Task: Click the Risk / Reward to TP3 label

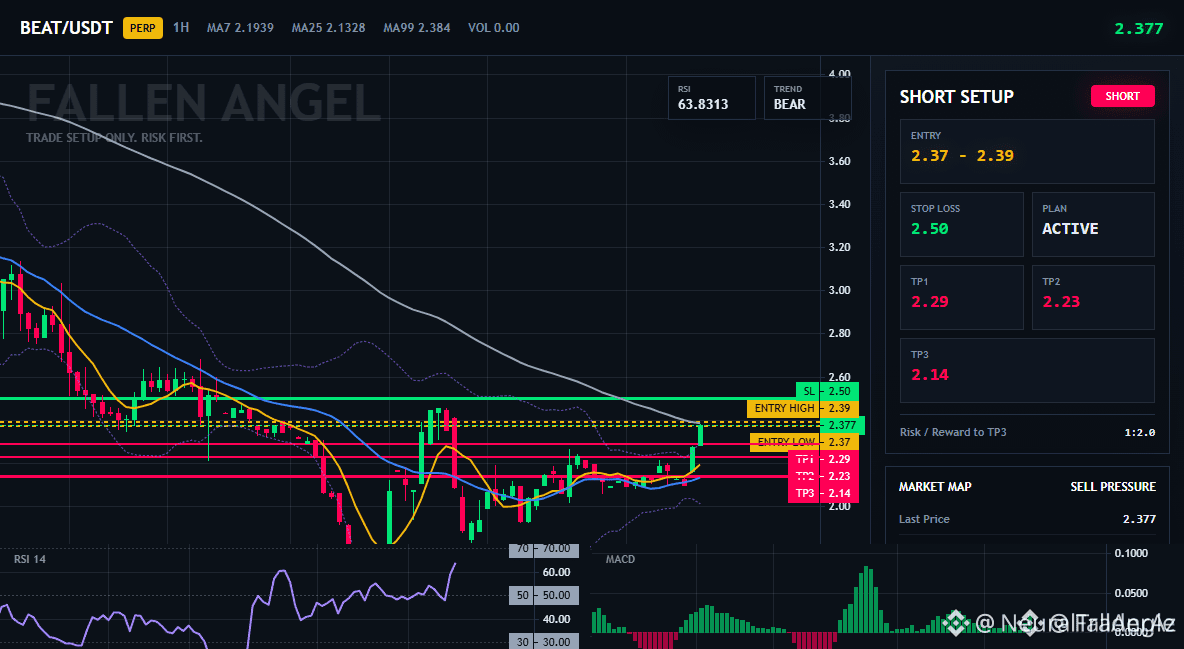Action: pyautogui.click(x=952, y=432)
